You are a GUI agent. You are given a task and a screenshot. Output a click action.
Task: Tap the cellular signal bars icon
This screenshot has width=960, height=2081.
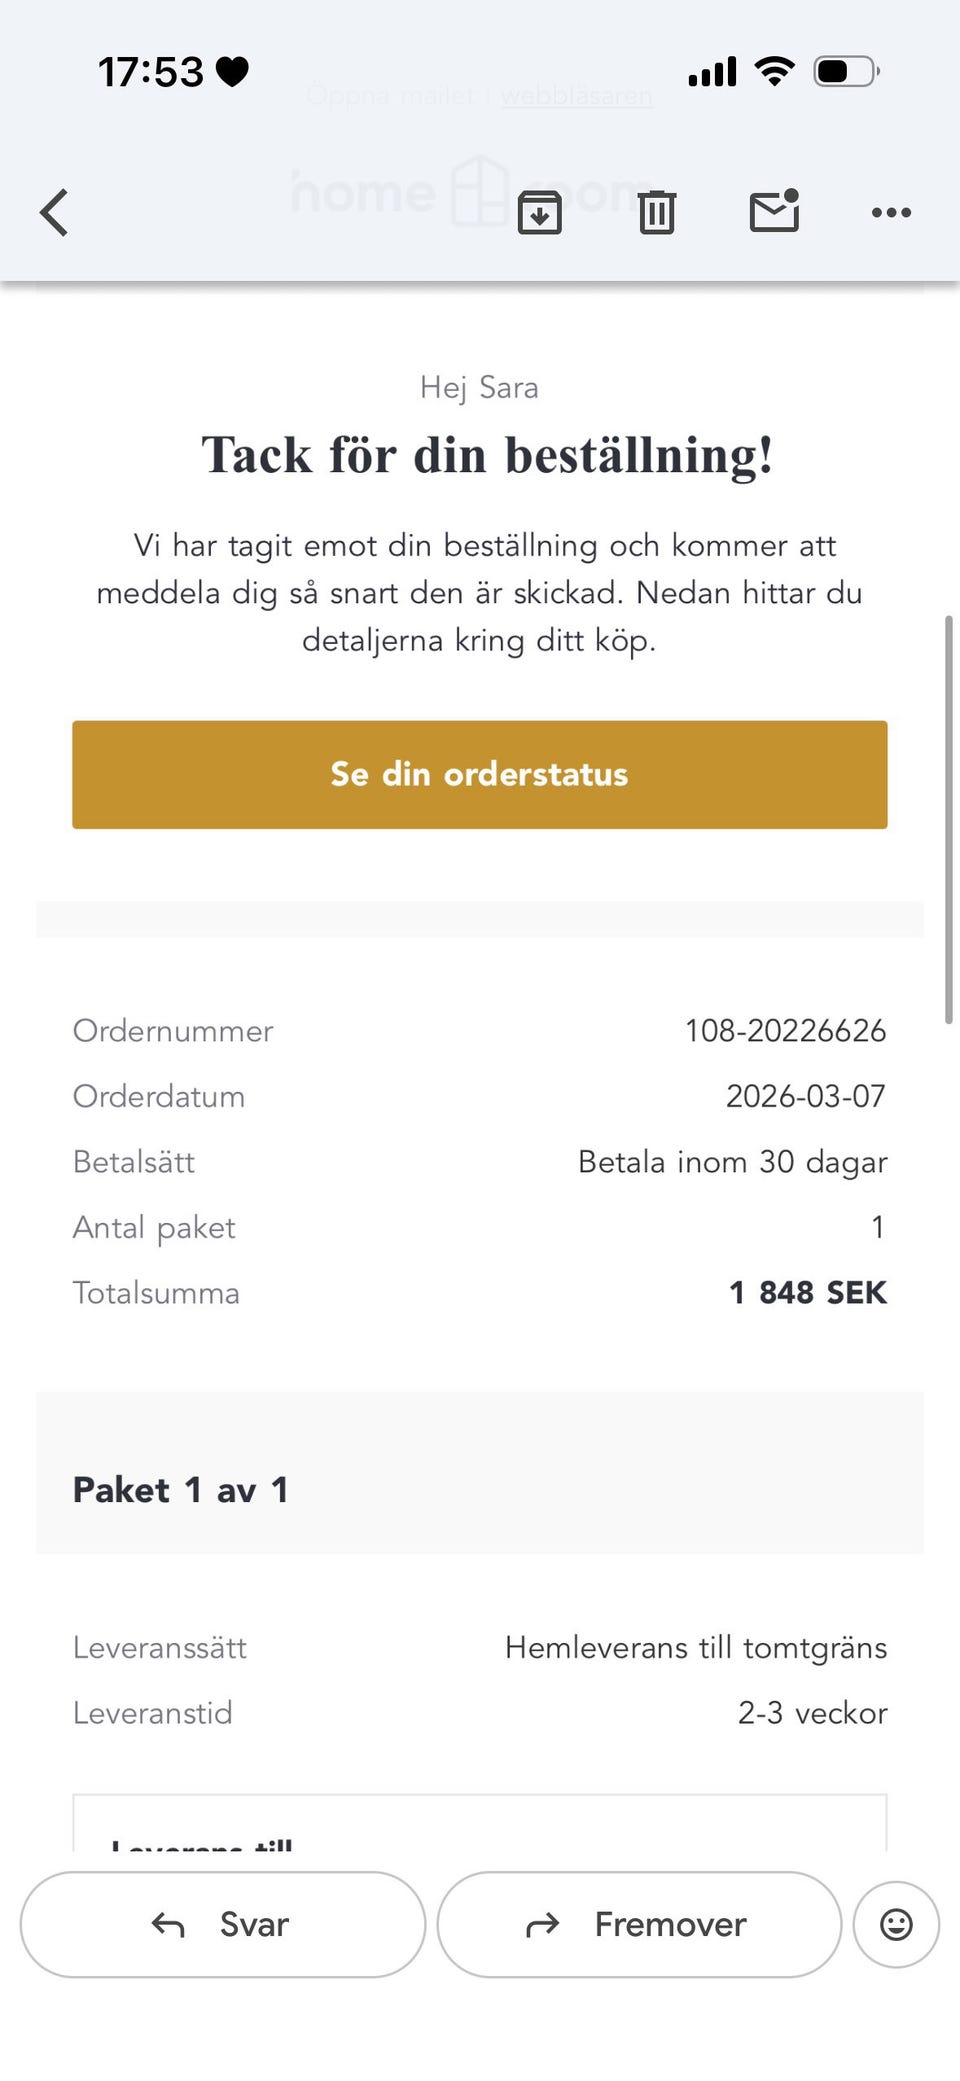click(712, 72)
